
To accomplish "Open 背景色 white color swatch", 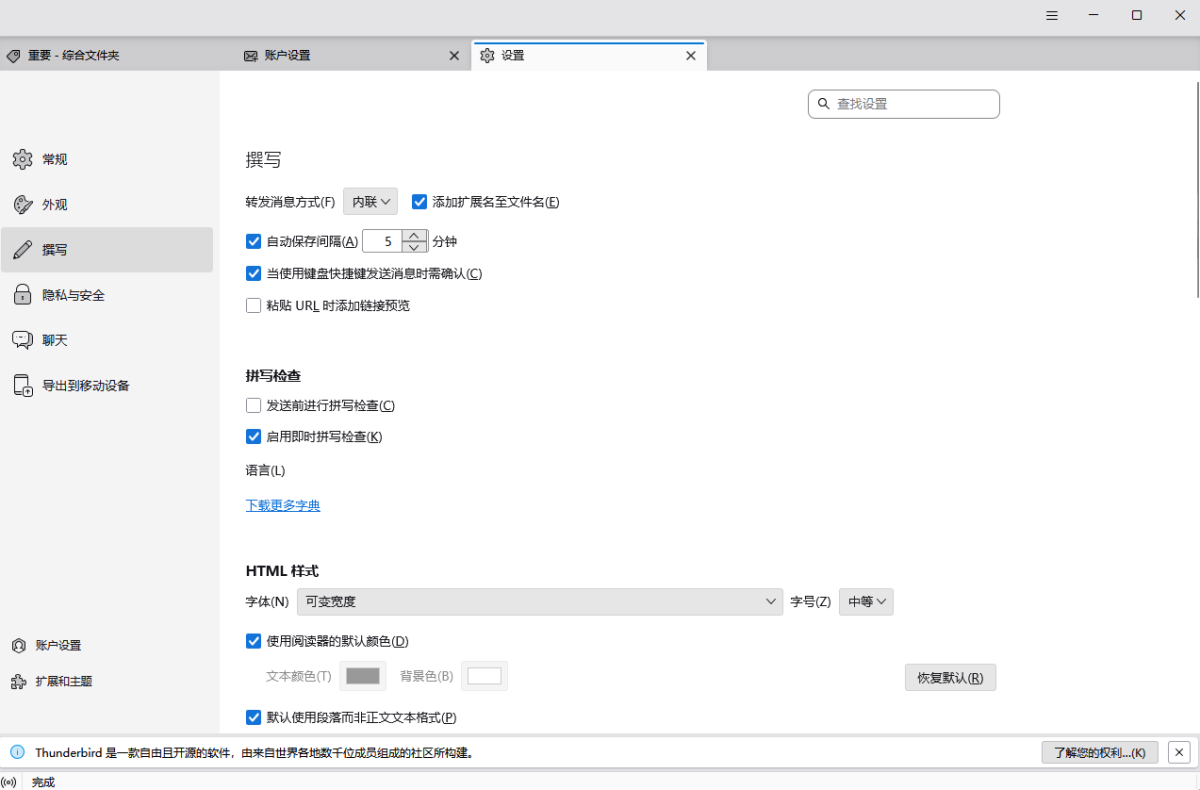I will 484,677.
